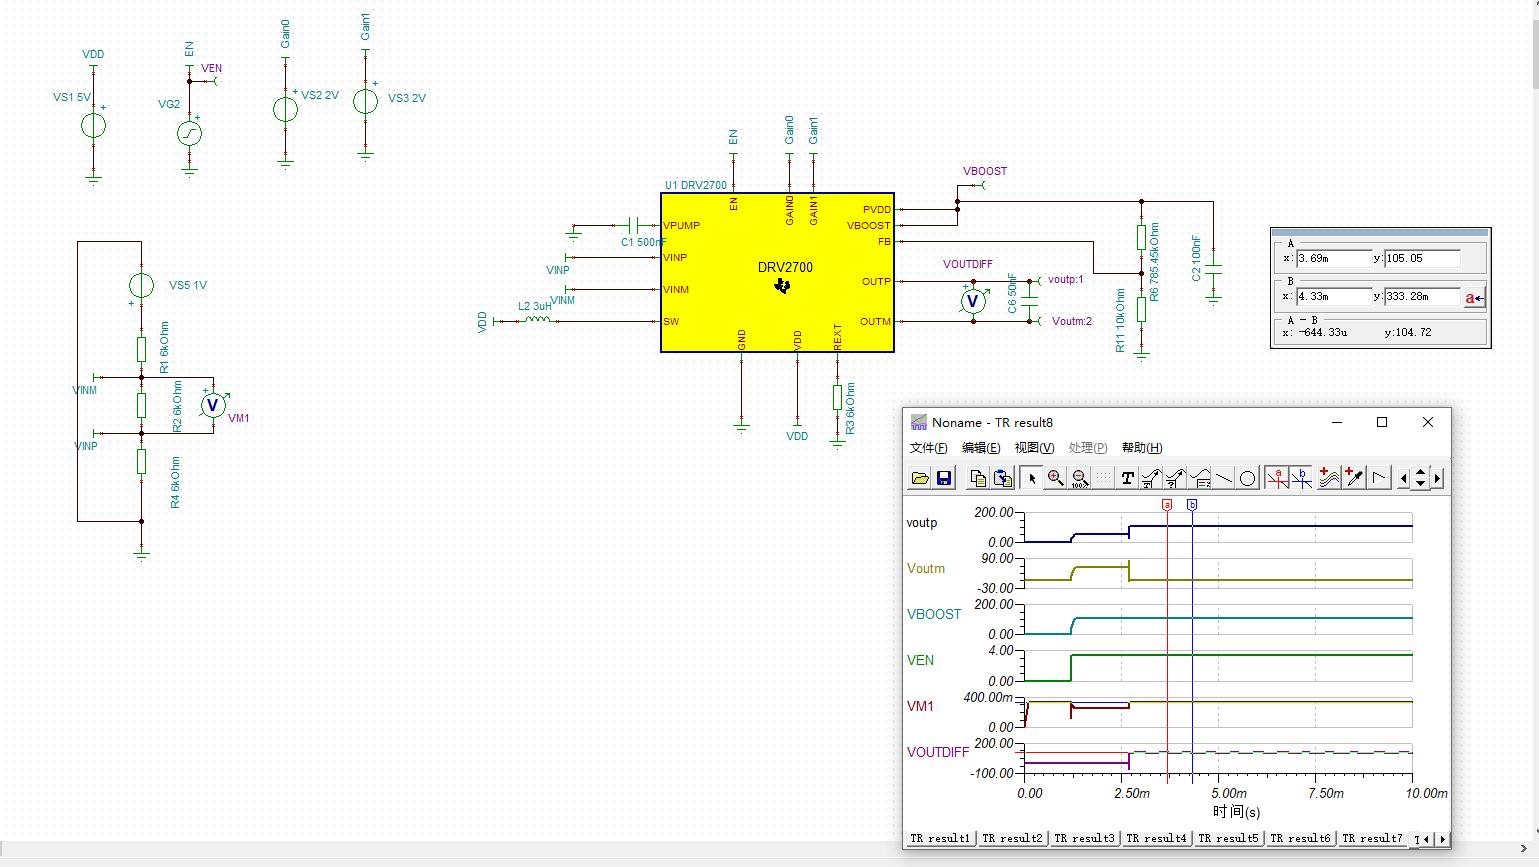Click the red-plus eyedropper icon
The image size is (1539, 867).
click(1354, 478)
